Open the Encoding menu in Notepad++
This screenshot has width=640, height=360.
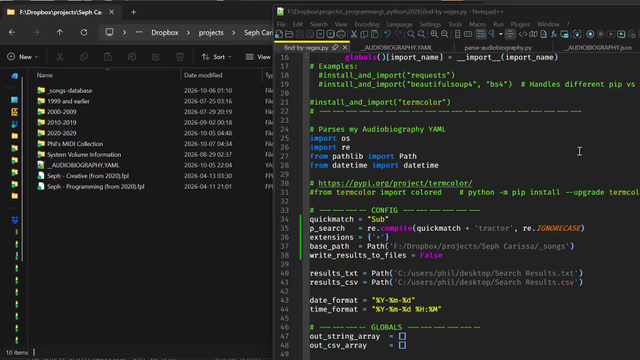[367, 24]
